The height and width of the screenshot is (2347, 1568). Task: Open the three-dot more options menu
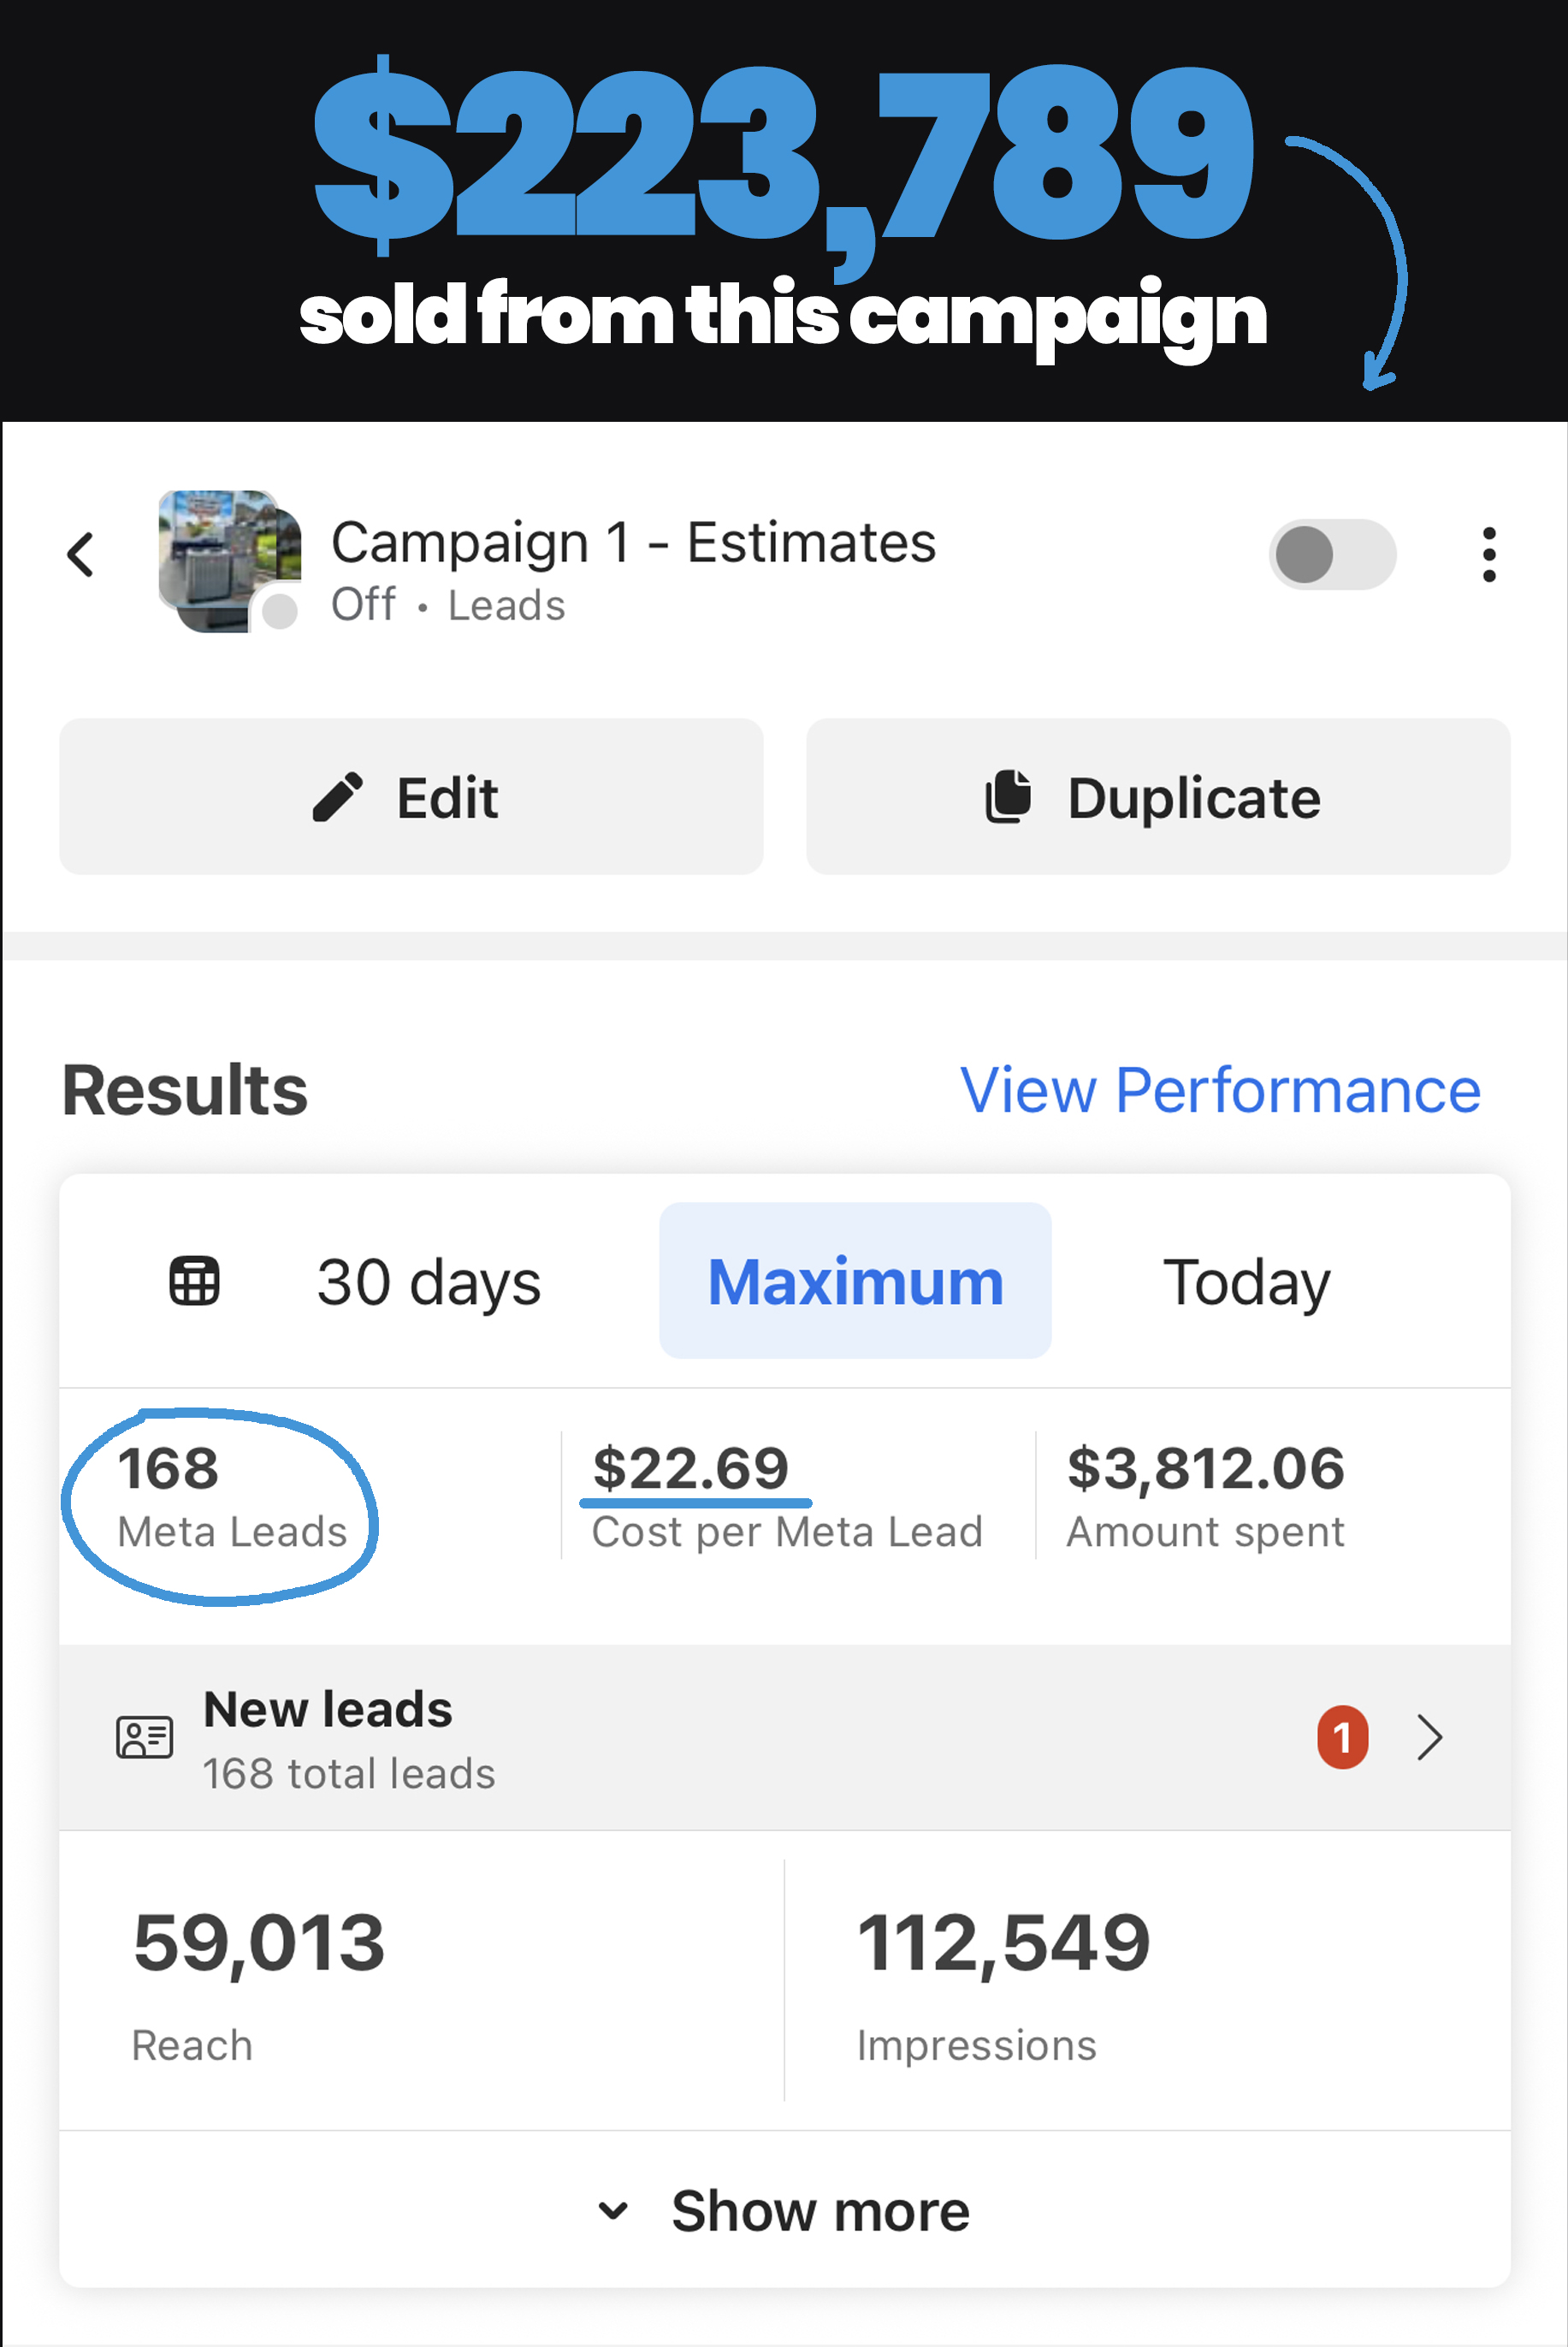point(1488,555)
